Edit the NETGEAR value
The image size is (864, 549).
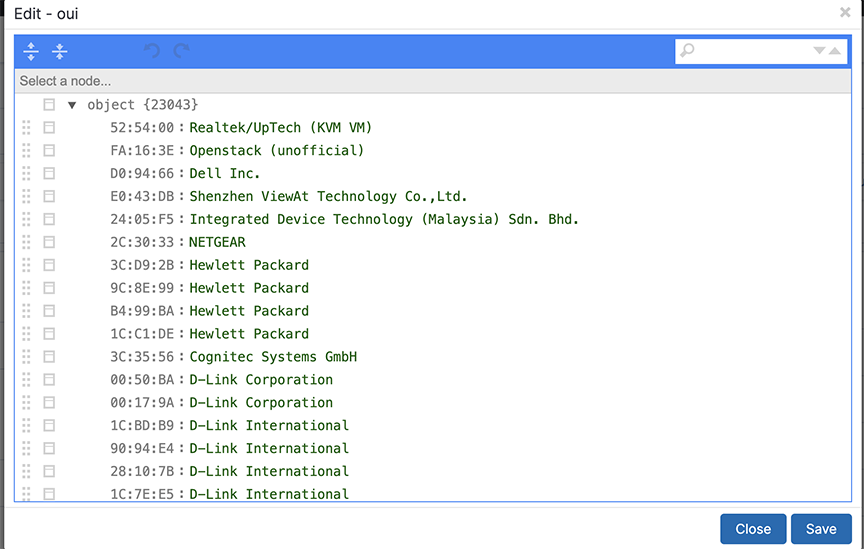pyautogui.click(x=217, y=242)
